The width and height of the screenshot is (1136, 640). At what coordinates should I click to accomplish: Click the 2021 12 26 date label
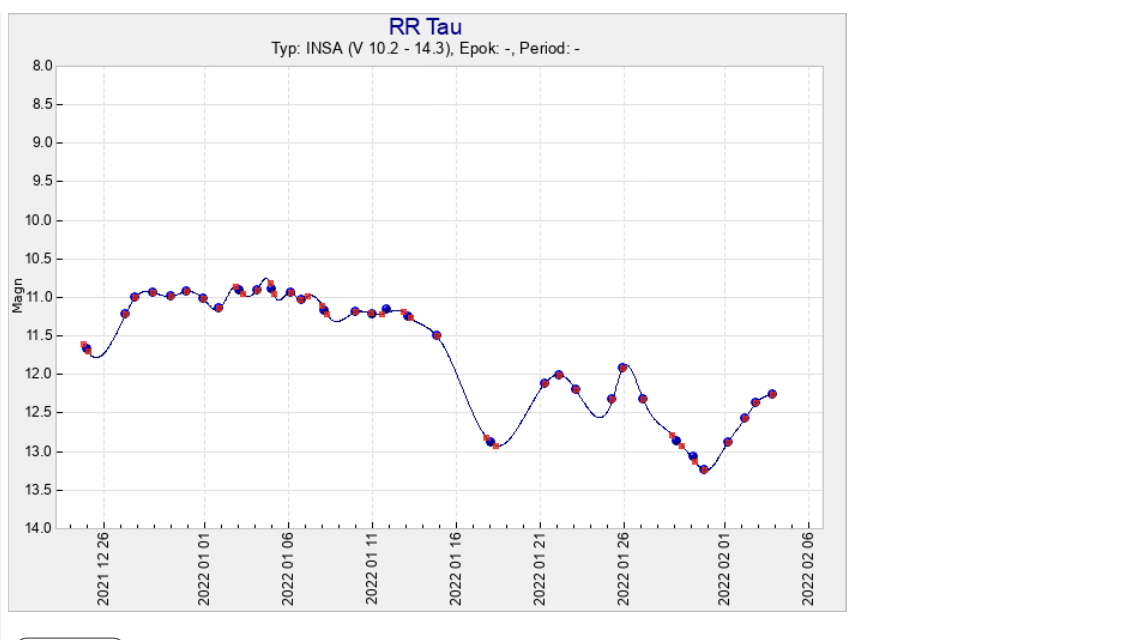tap(104, 571)
